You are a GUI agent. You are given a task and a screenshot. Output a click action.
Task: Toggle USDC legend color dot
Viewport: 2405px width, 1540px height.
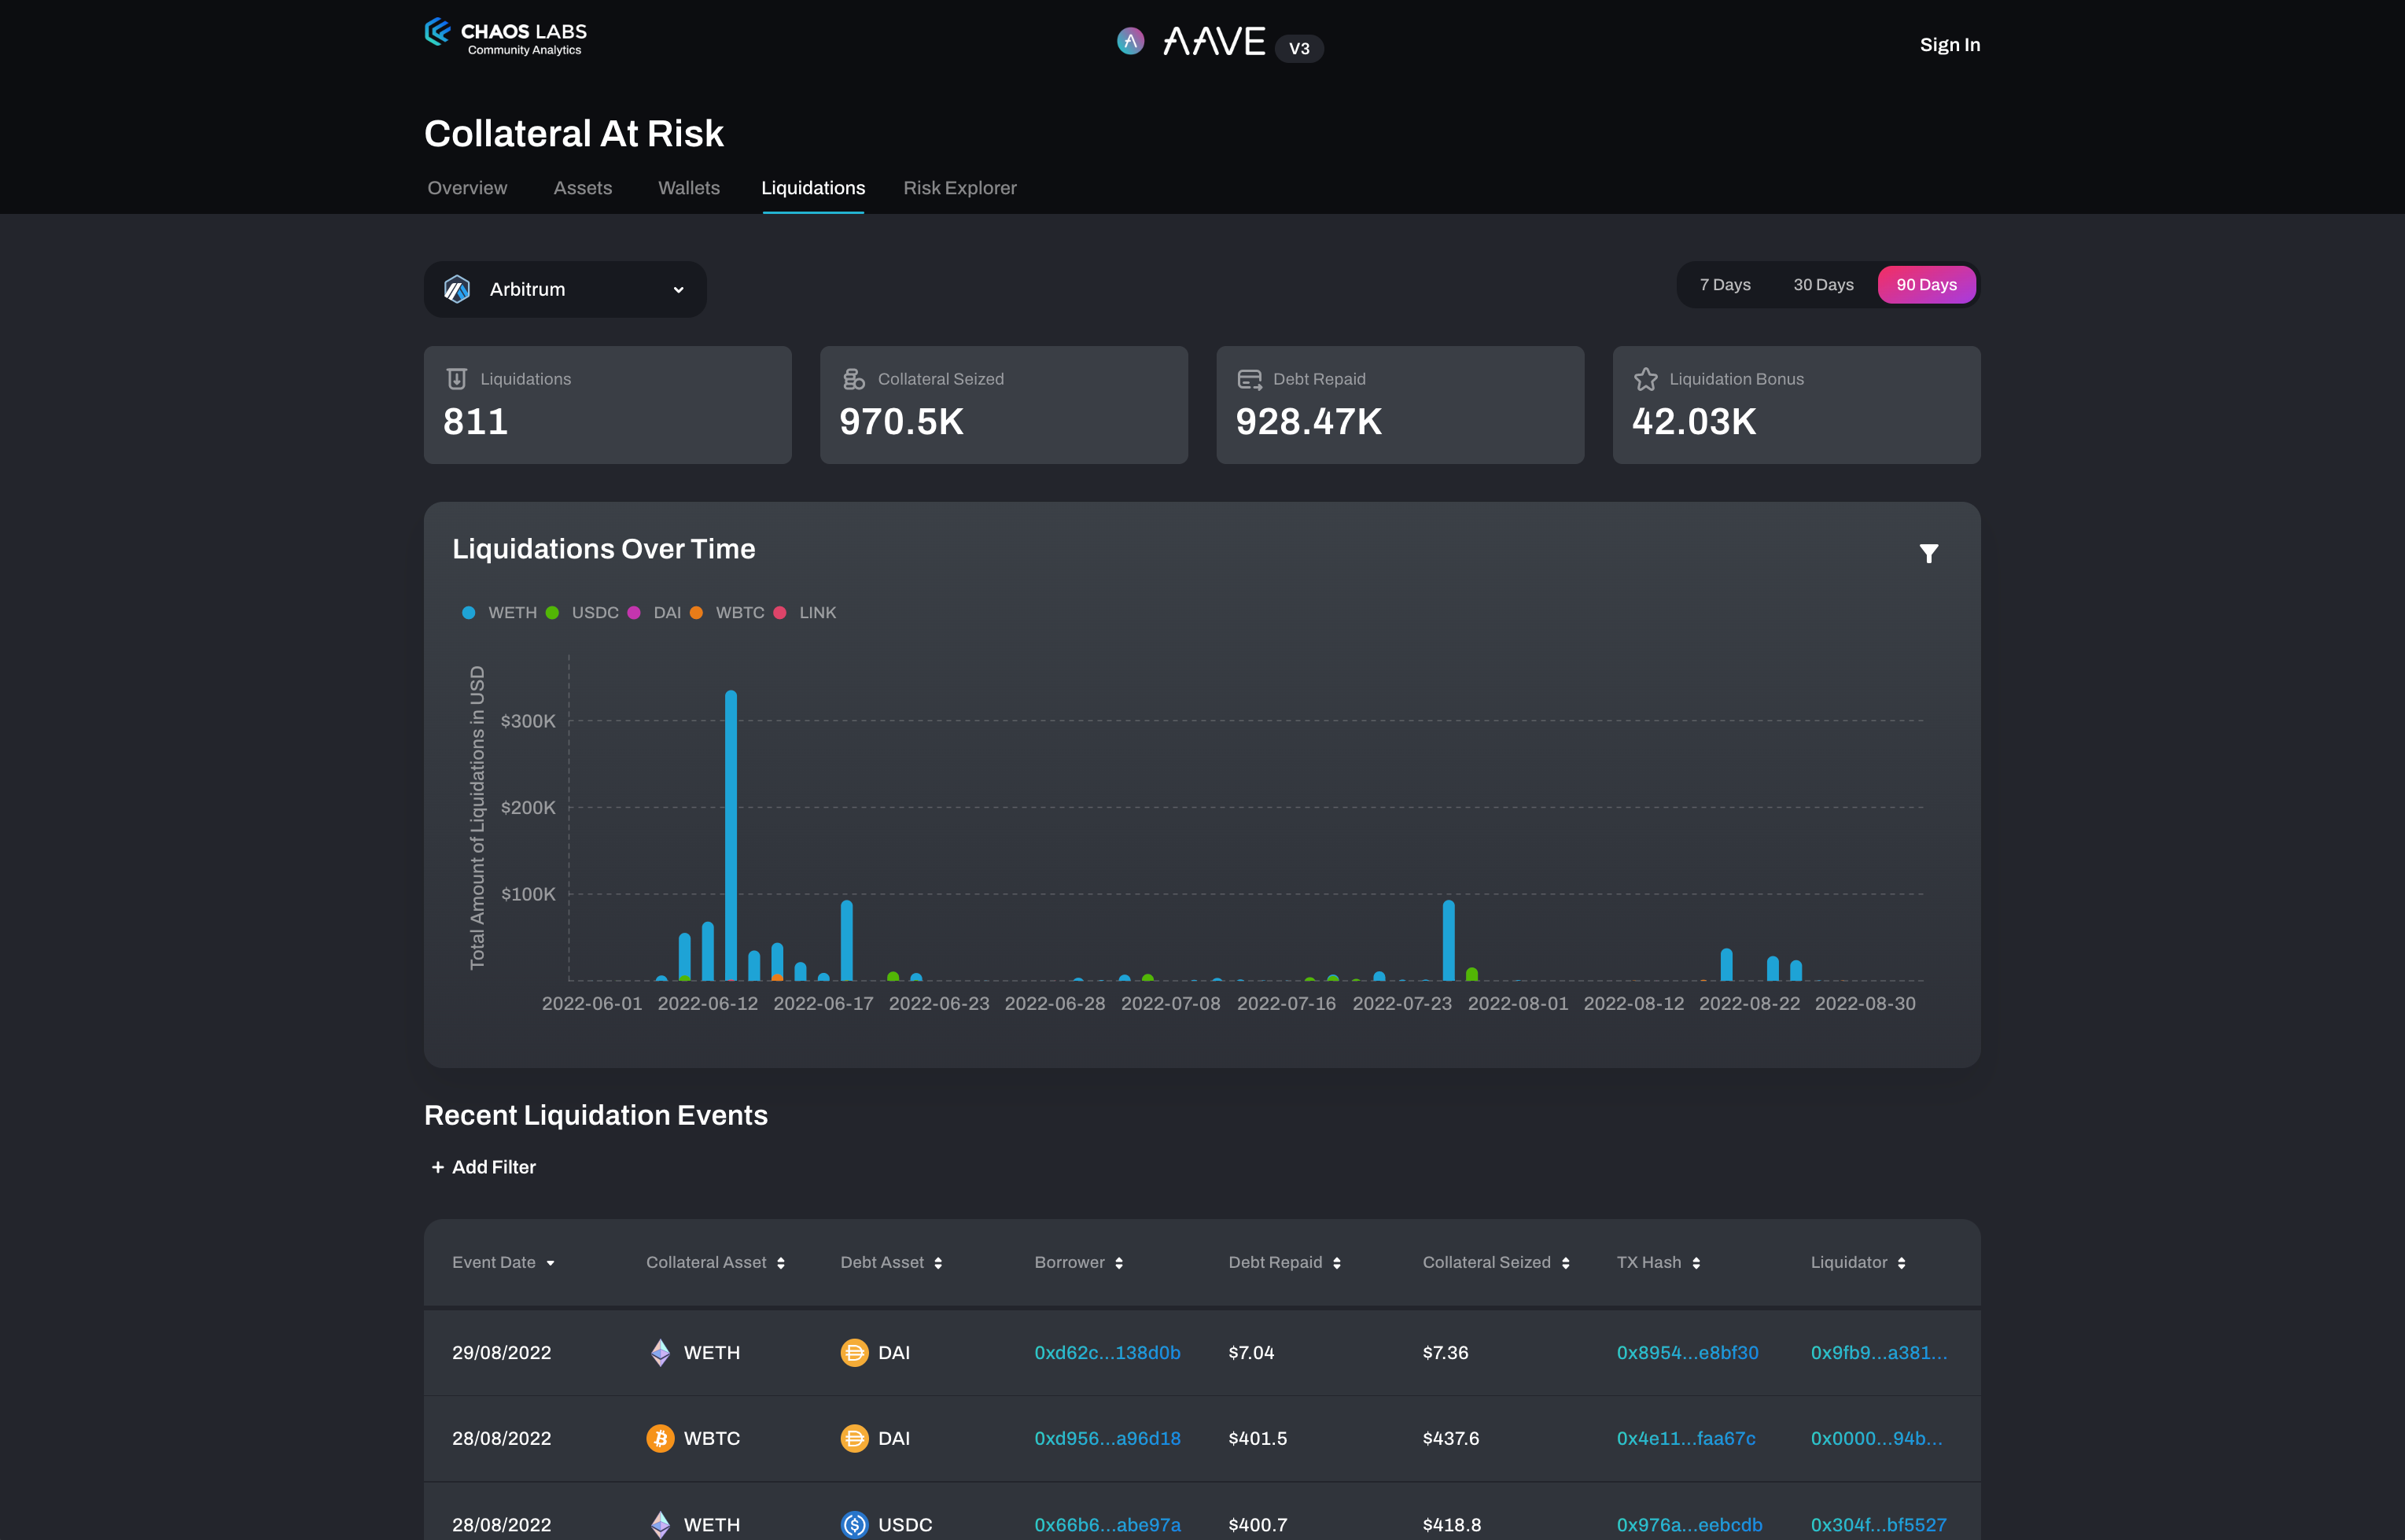pyautogui.click(x=552, y=613)
